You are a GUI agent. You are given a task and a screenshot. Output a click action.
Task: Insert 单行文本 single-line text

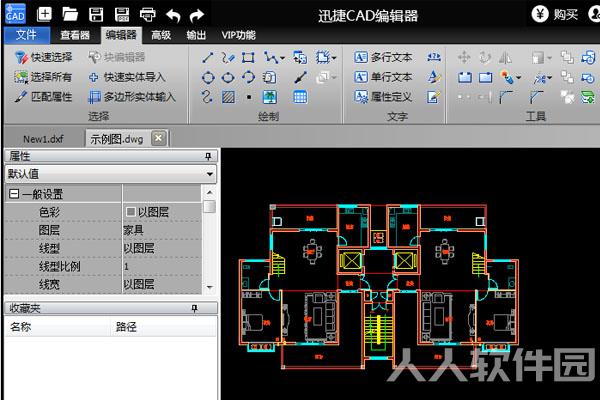383,77
